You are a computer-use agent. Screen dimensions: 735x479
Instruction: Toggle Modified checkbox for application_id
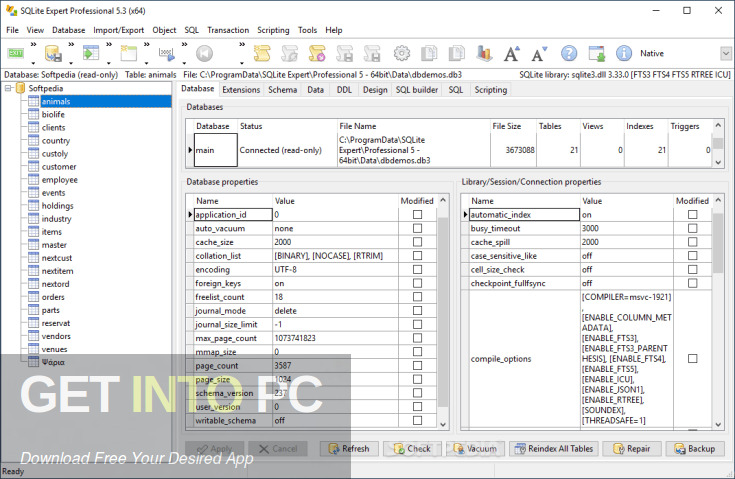[417, 215]
